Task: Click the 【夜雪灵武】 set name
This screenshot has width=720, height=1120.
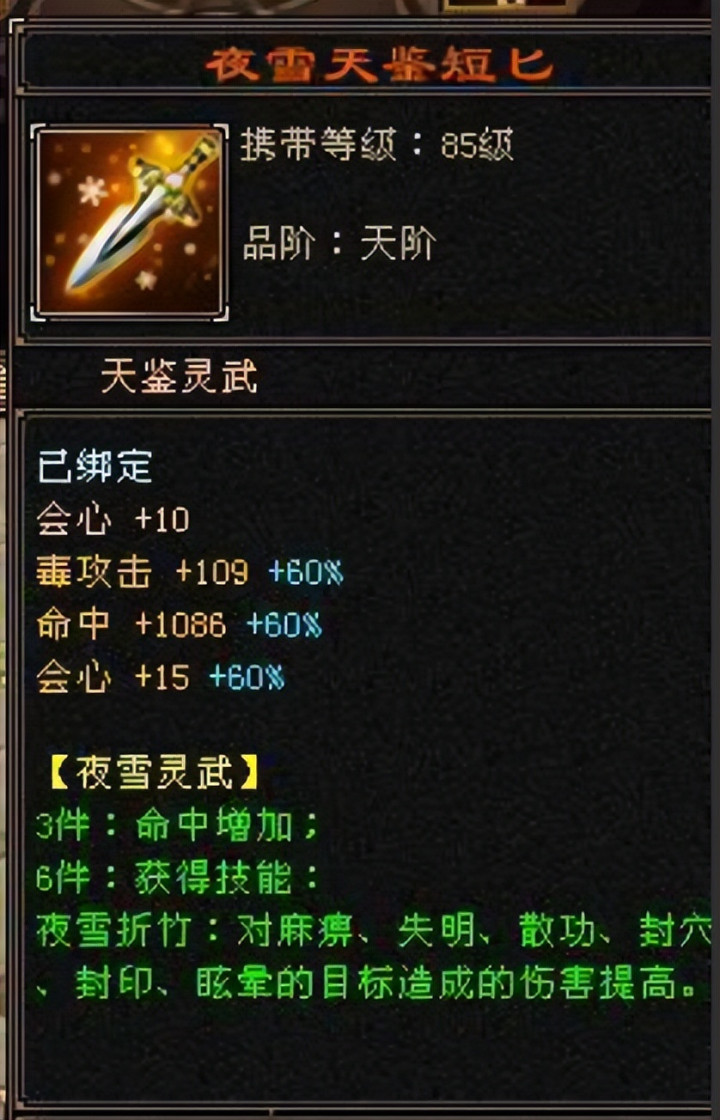Action: [155, 774]
